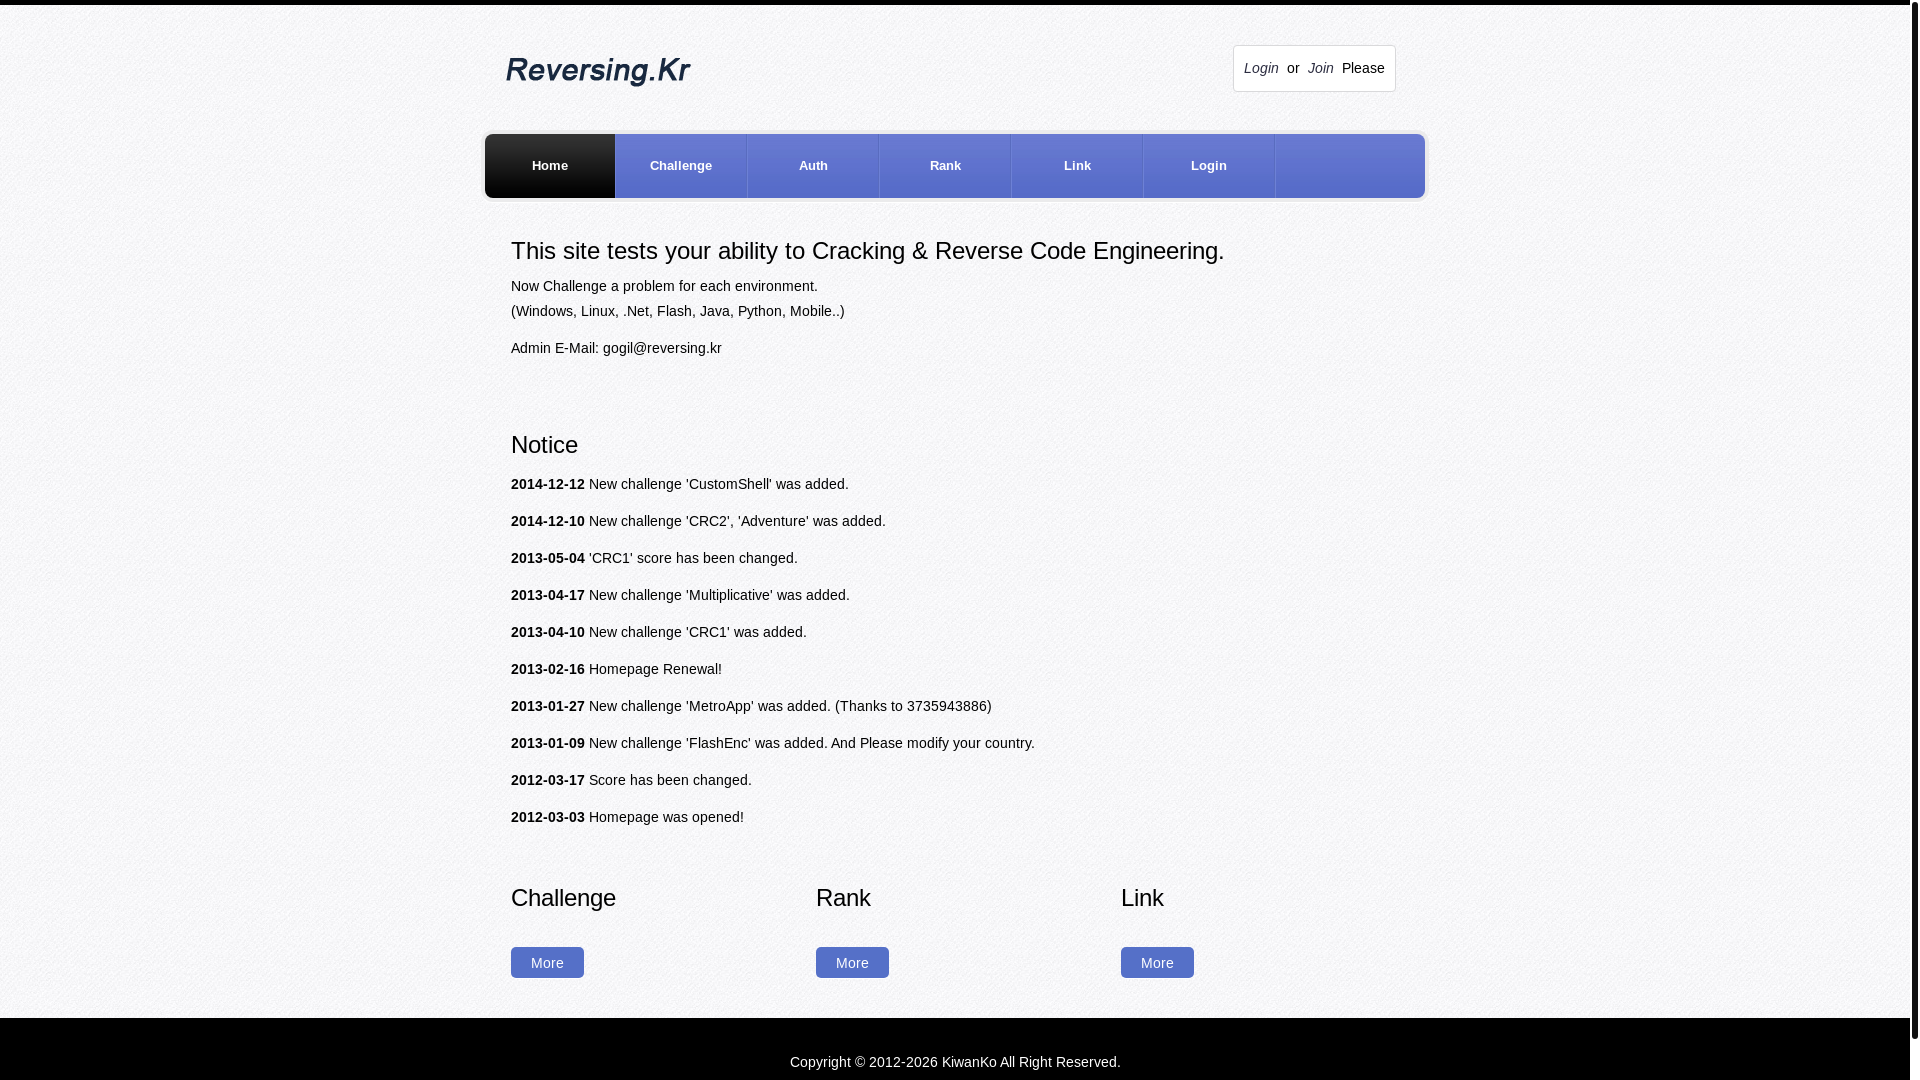The width and height of the screenshot is (1920, 1080).
Task: Open the Challenge menu item
Action: coord(681,166)
